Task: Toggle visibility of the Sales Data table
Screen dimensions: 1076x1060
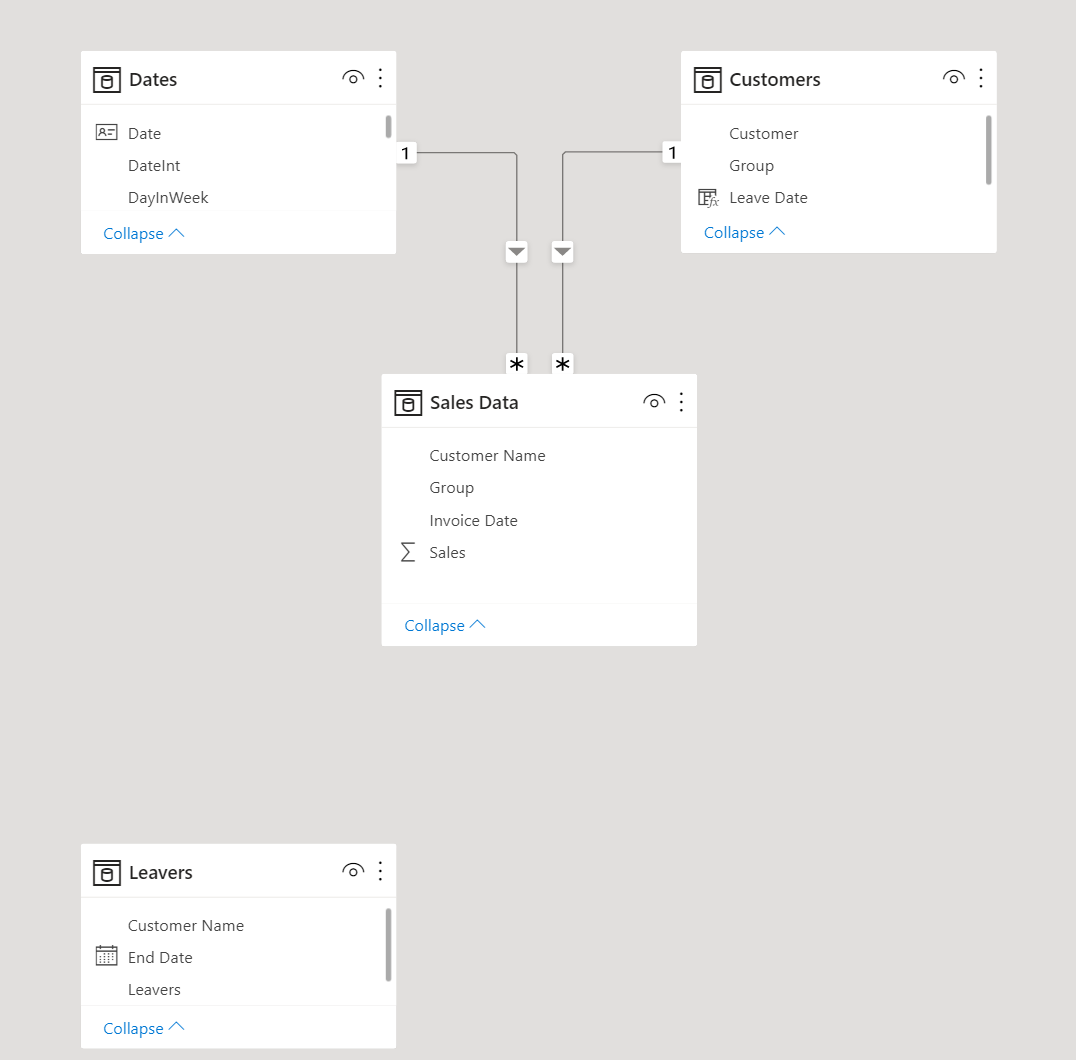Action: click(x=654, y=401)
